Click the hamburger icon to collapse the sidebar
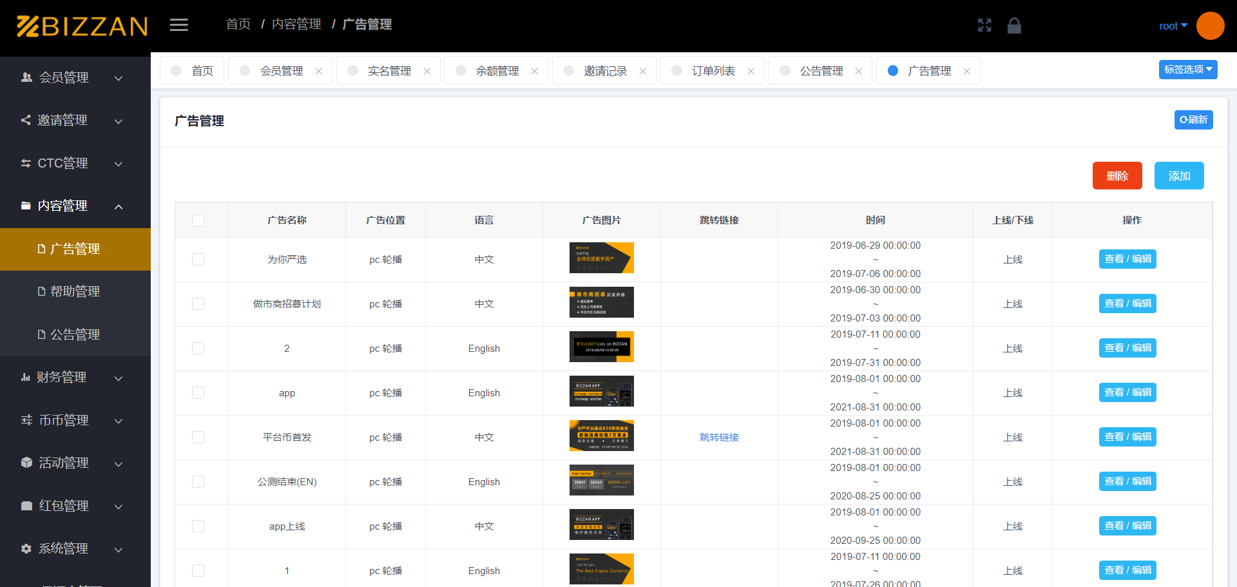The height and width of the screenshot is (587, 1237). [179, 25]
